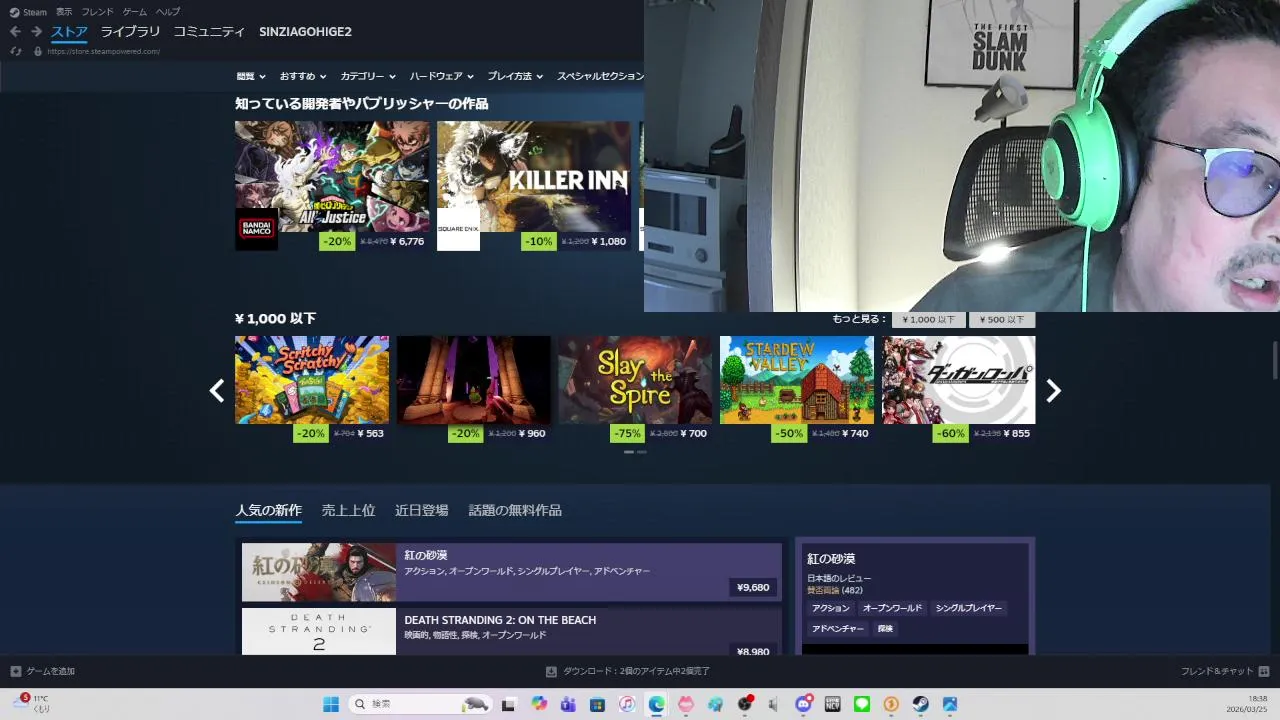Open the 表示 menu
This screenshot has width=1280, height=720.
64,12
